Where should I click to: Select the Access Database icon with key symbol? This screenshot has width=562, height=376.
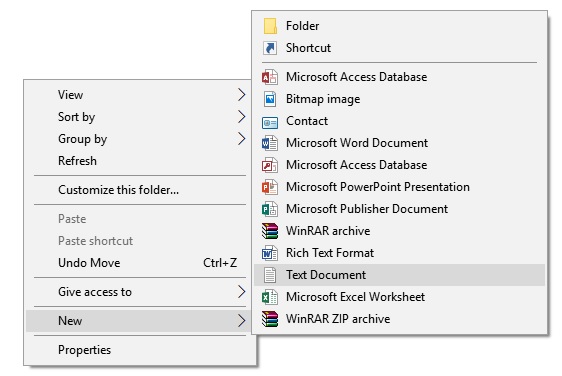(x=270, y=165)
